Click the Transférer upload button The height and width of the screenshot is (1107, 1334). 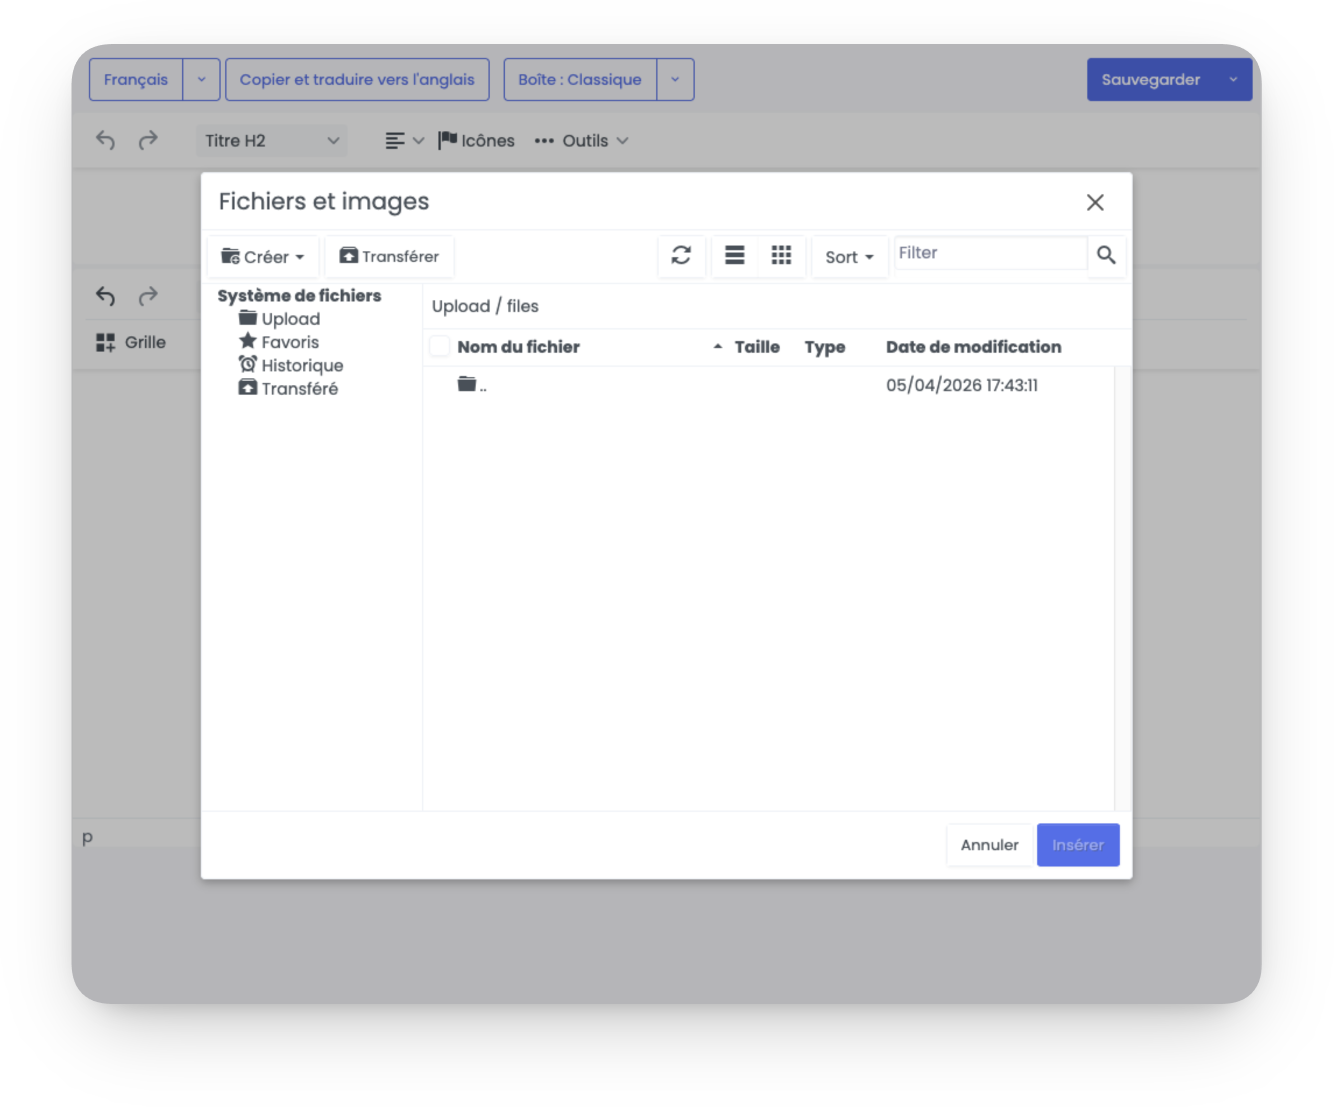coord(389,257)
